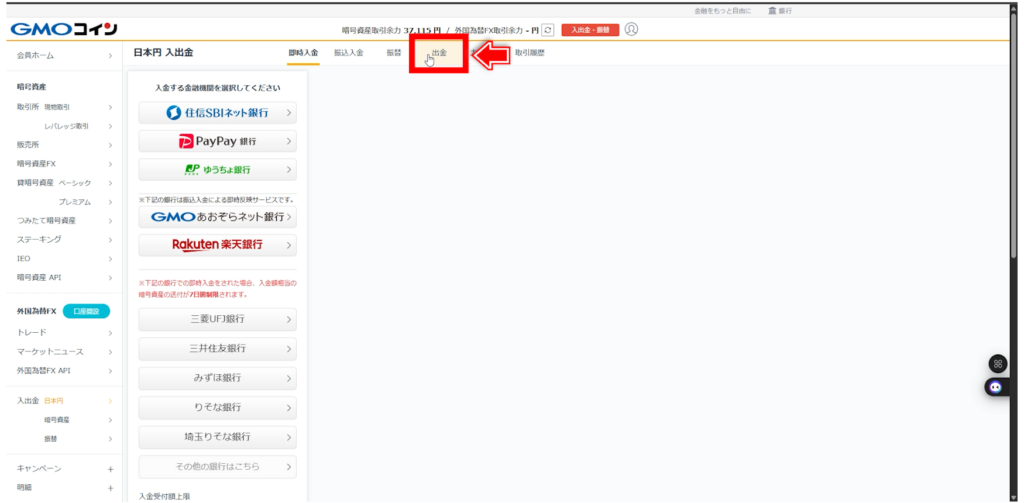Screen dimensions: 1024x503
Task: Select 住信SBIネット銀行 for deposit
Action: (217, 113)
